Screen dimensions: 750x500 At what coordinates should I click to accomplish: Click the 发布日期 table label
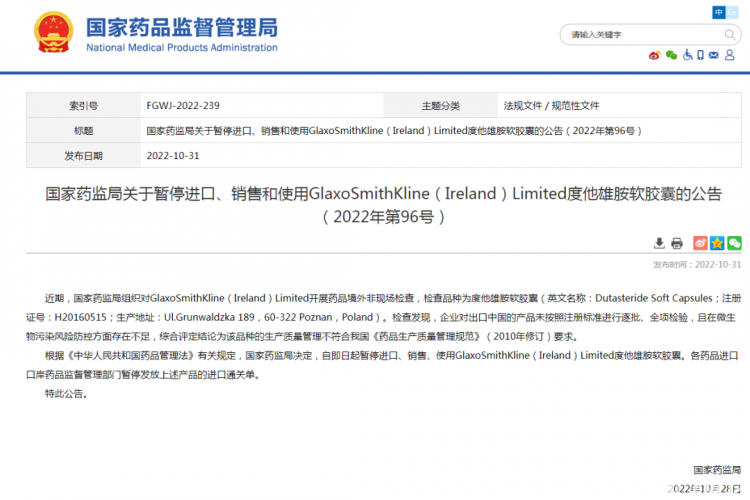(x=84, y=156)
